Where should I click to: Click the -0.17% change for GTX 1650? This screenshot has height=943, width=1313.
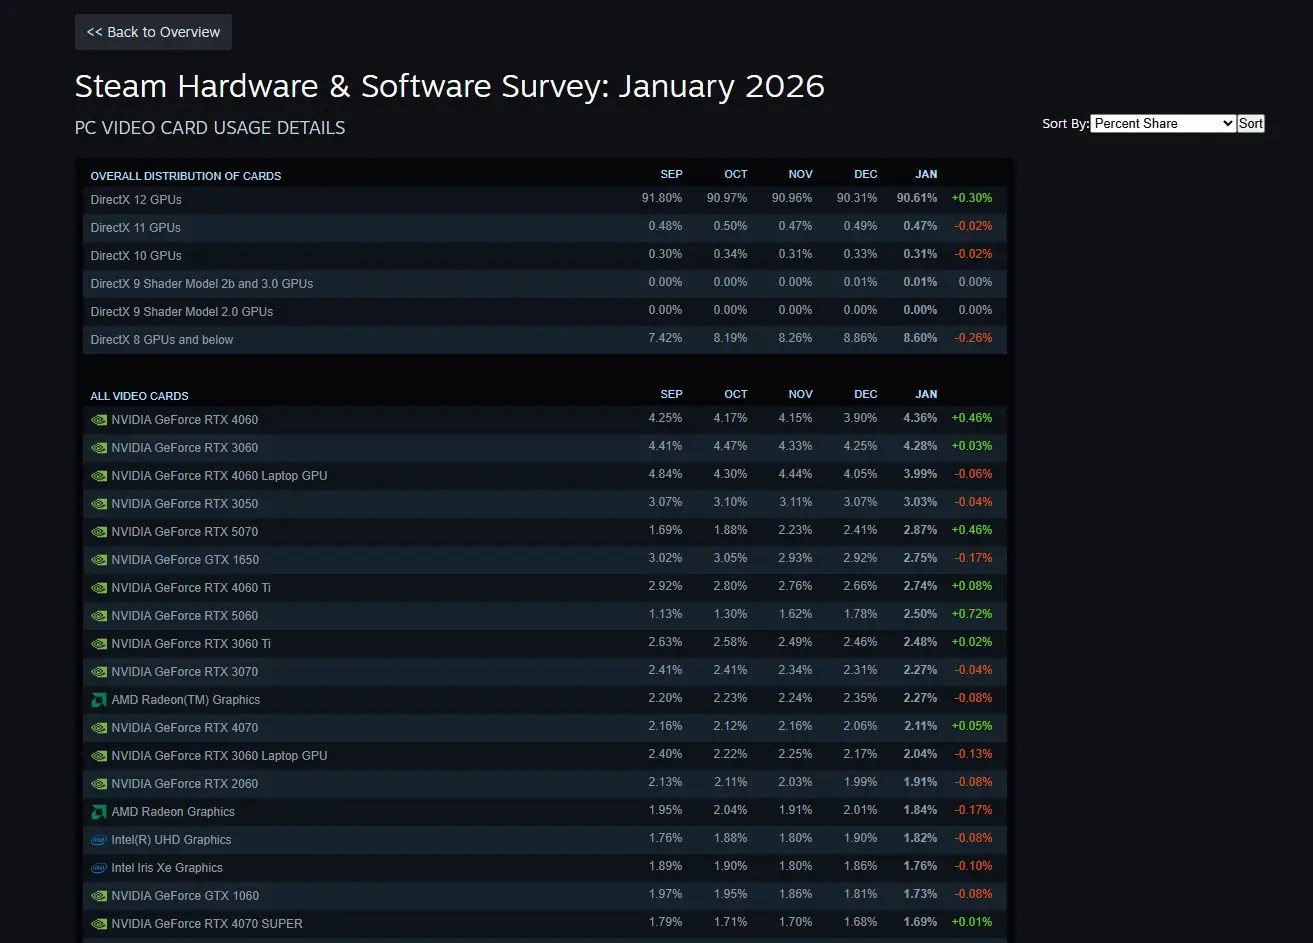(x=973, y=558)
